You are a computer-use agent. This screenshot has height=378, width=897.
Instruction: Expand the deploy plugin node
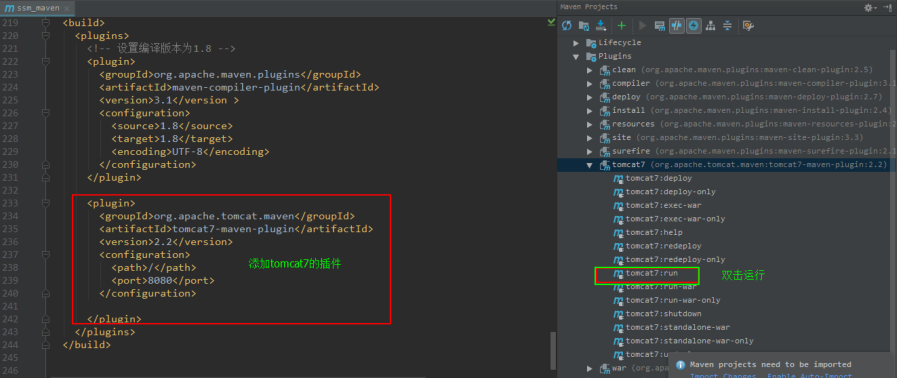tap(590, 97)
